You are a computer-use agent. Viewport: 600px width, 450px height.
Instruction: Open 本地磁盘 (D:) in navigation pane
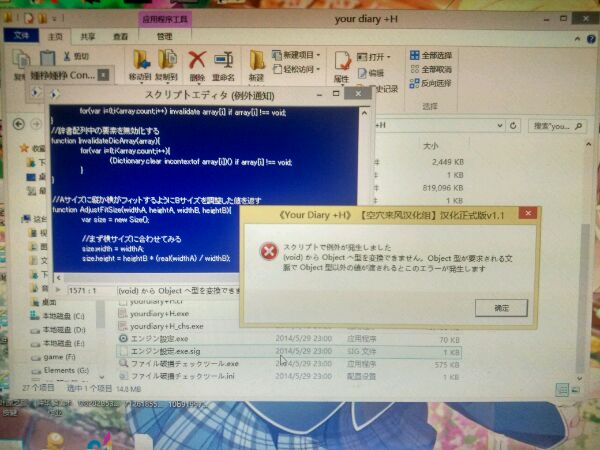point(58,330)
